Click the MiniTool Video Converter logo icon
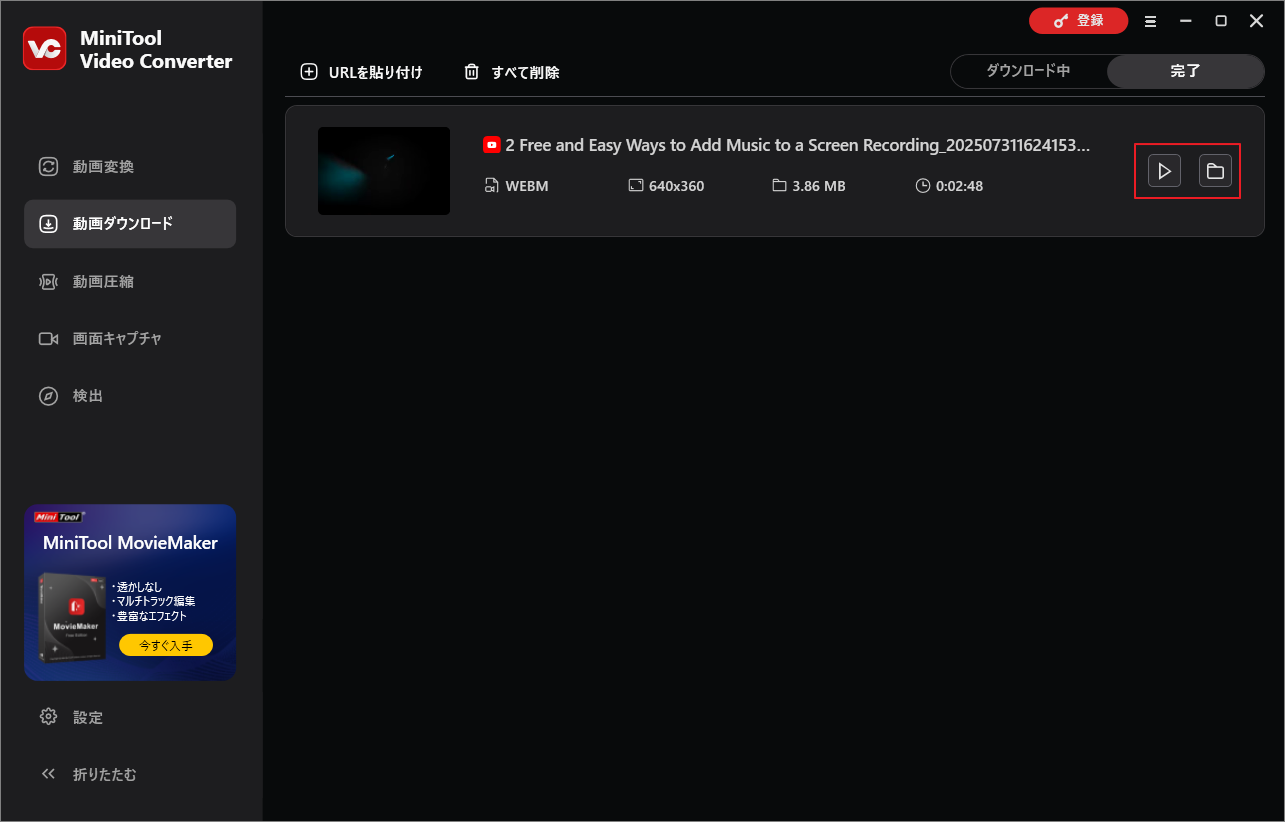The height and width of the screenshot is (822, 1285). point(45,48)
